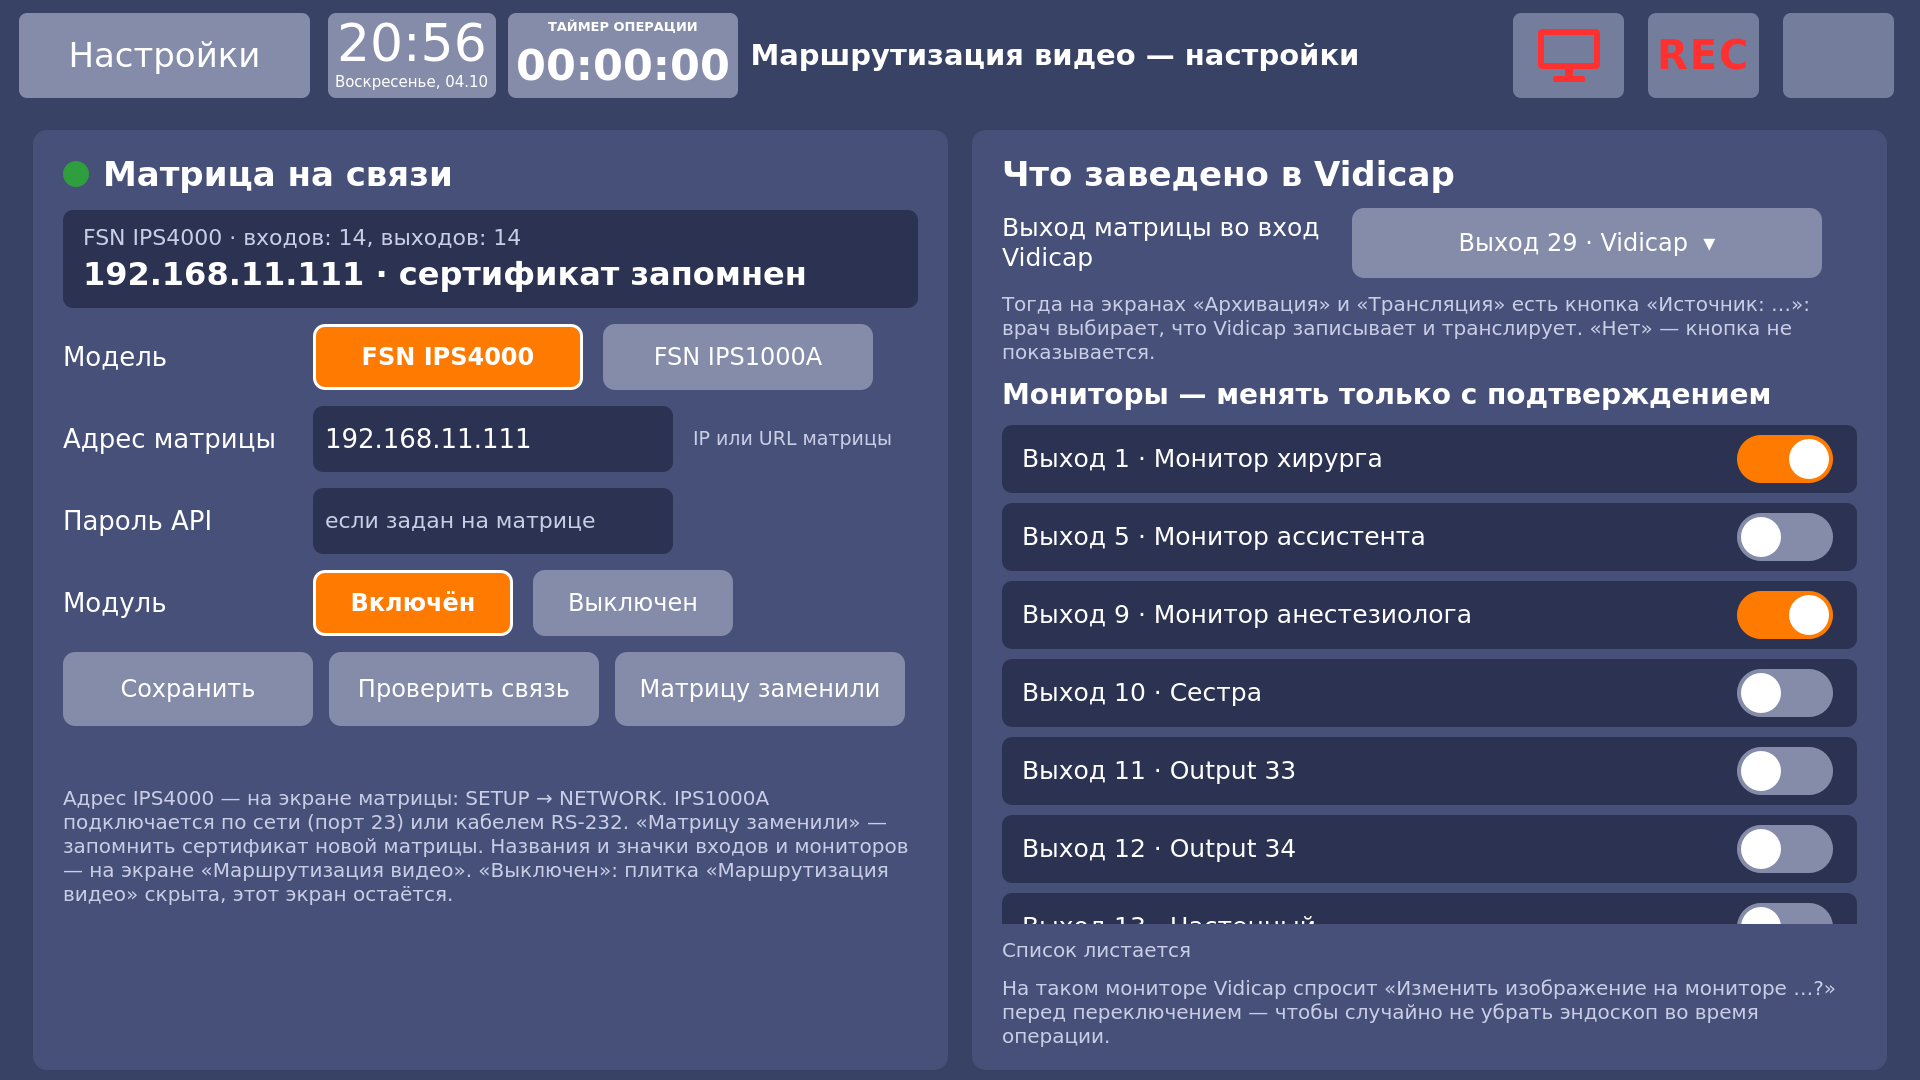Enable the Выход 11 Output 33 switch
Viewport: 1920px width, 1080px height.
click(1785, 771)
